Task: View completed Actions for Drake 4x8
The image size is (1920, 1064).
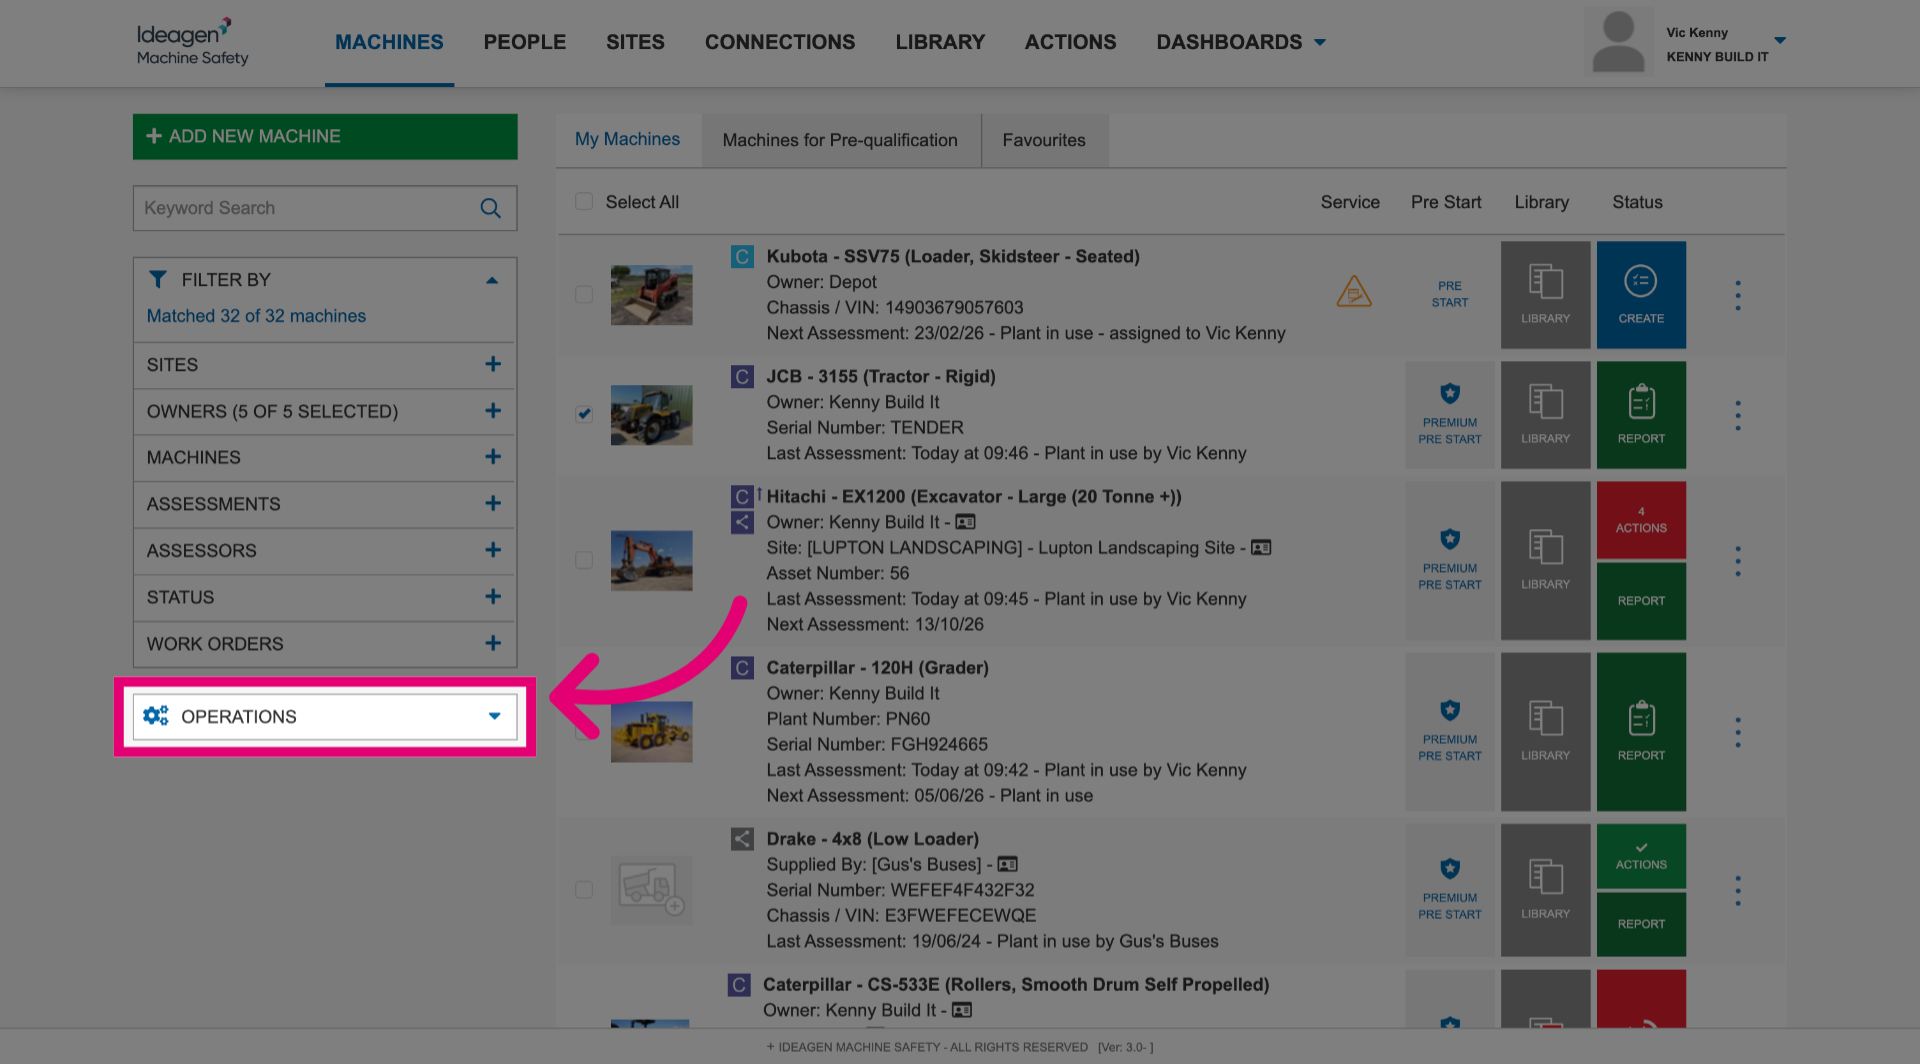Action: [x=1641, y=856]
